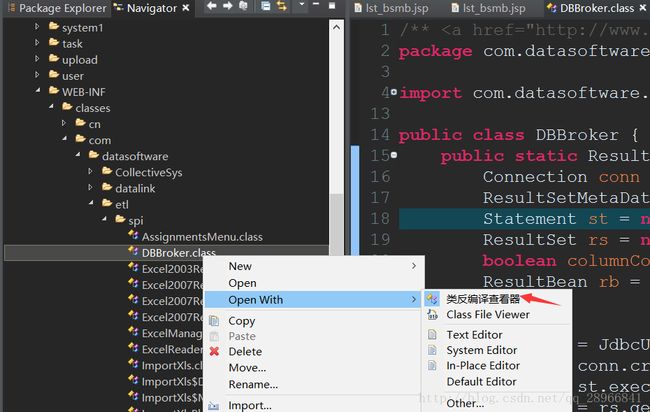Click the Forward navigation arrow in Navigator toolbar
Screen dimensions: 650x412
[x=228, y=6]
